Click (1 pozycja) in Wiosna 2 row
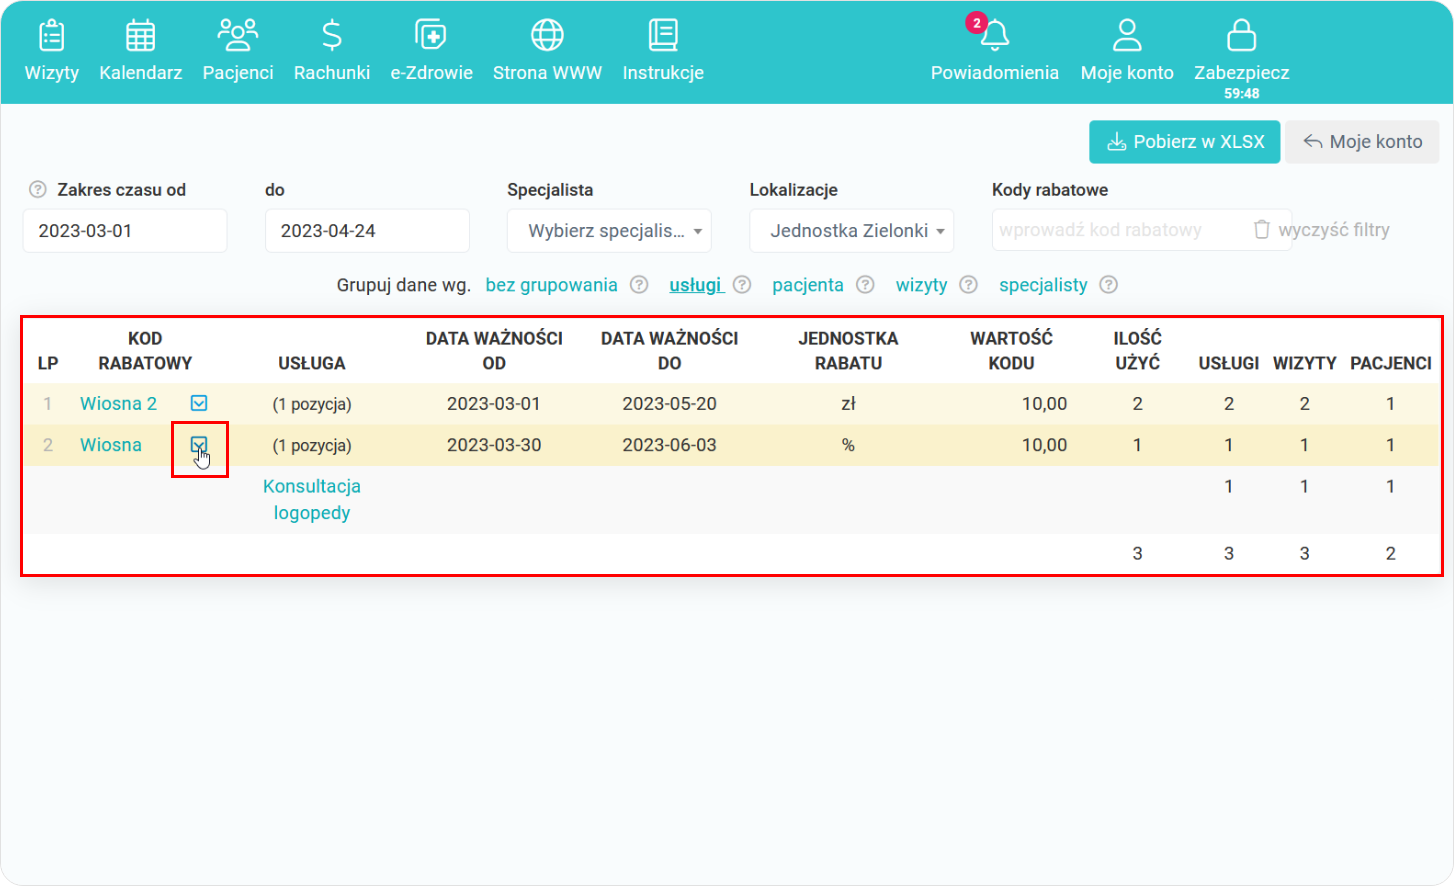 pyautogui.click(x=312, y=404)
